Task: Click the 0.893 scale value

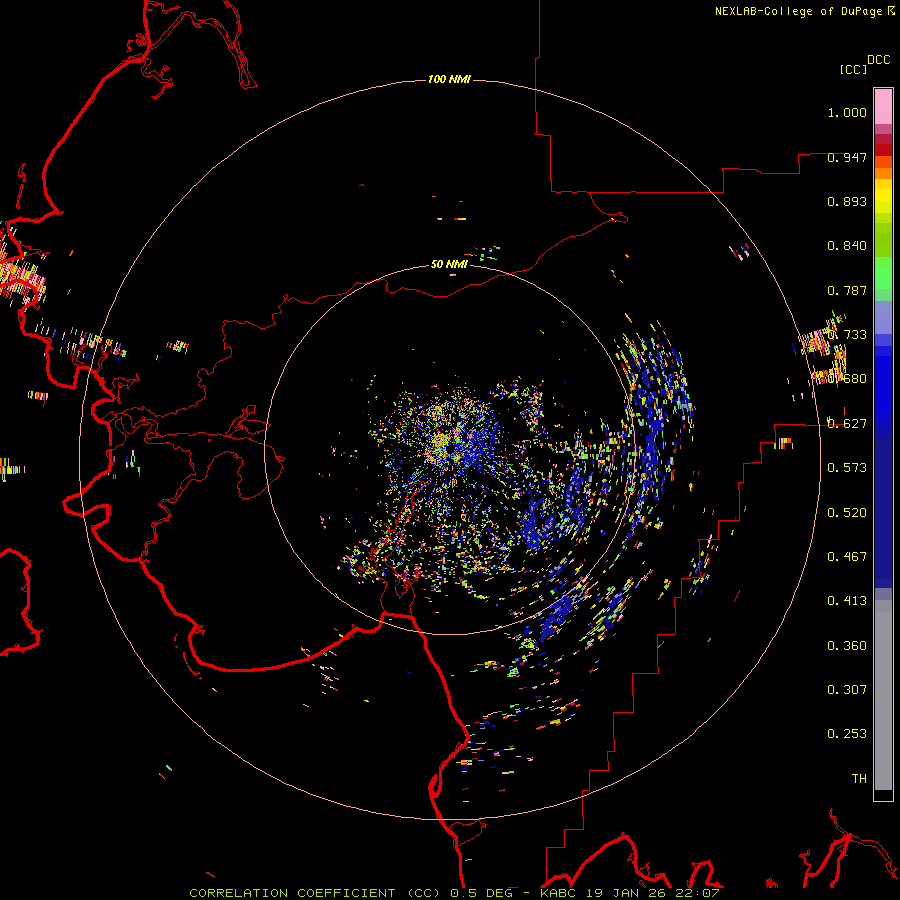Action: 847,201
